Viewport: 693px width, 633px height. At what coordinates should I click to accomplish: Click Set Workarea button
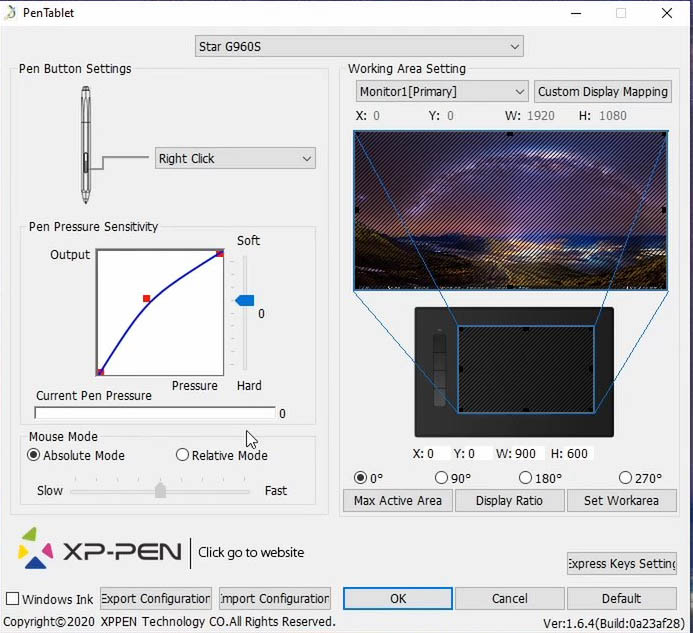click(x=621, y=500)
